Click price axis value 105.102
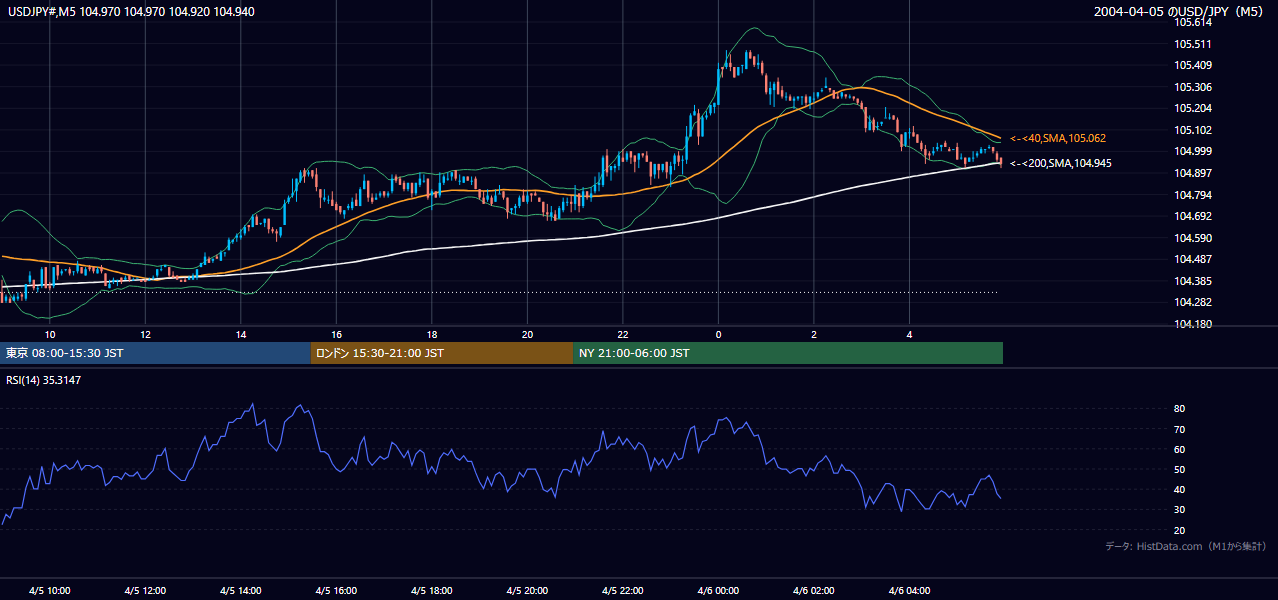 click(1193, 130)
